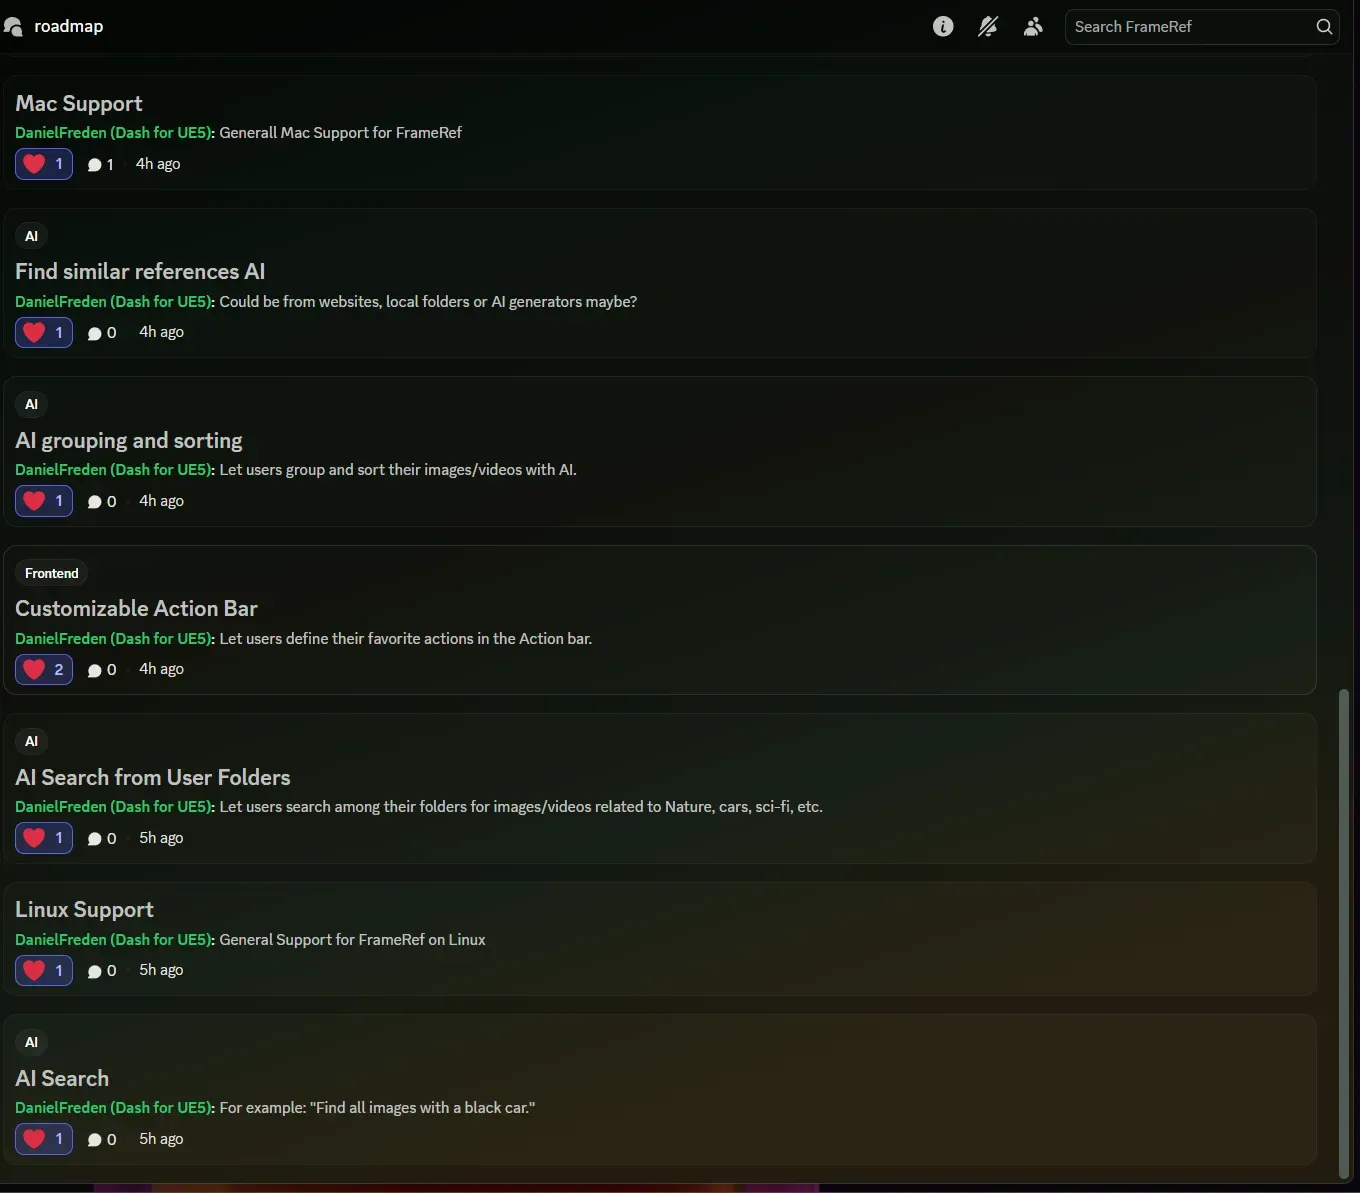Open the AI Search from User Folders post
1360x1193 pixels.
pyautogui.click(x=153, y=777)
